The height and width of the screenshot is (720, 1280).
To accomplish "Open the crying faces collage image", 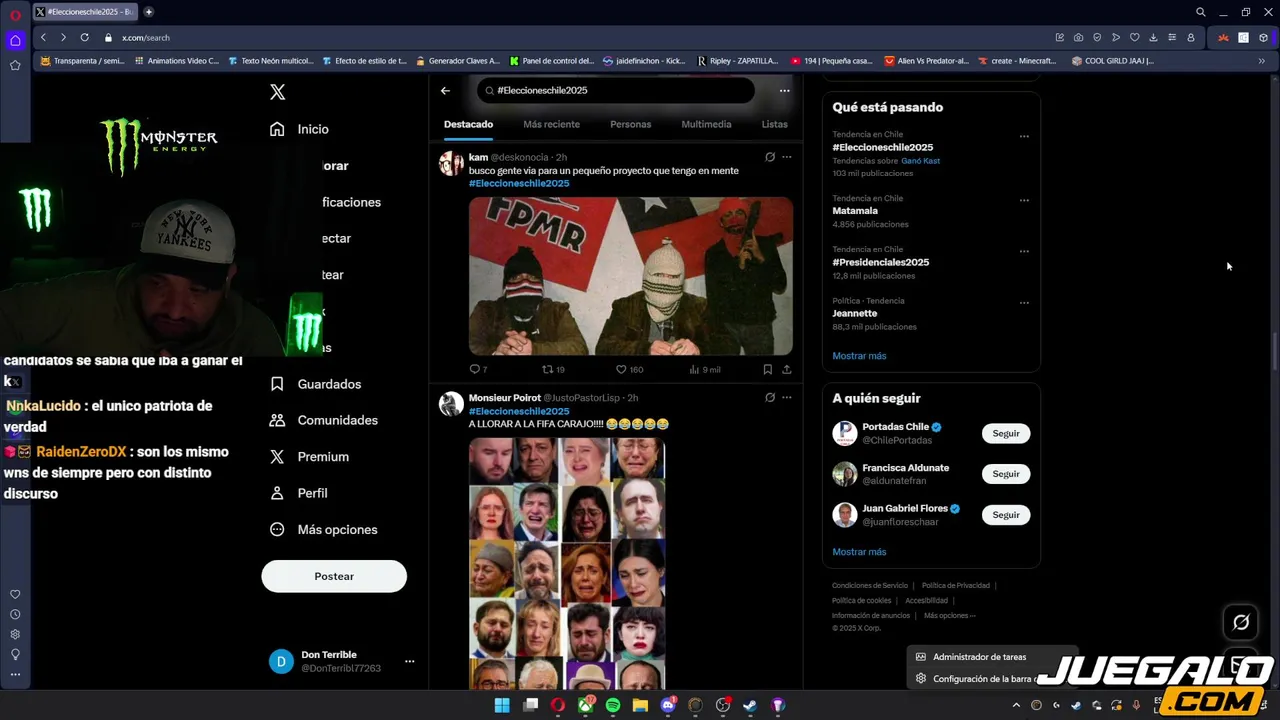I will [567, 563].
